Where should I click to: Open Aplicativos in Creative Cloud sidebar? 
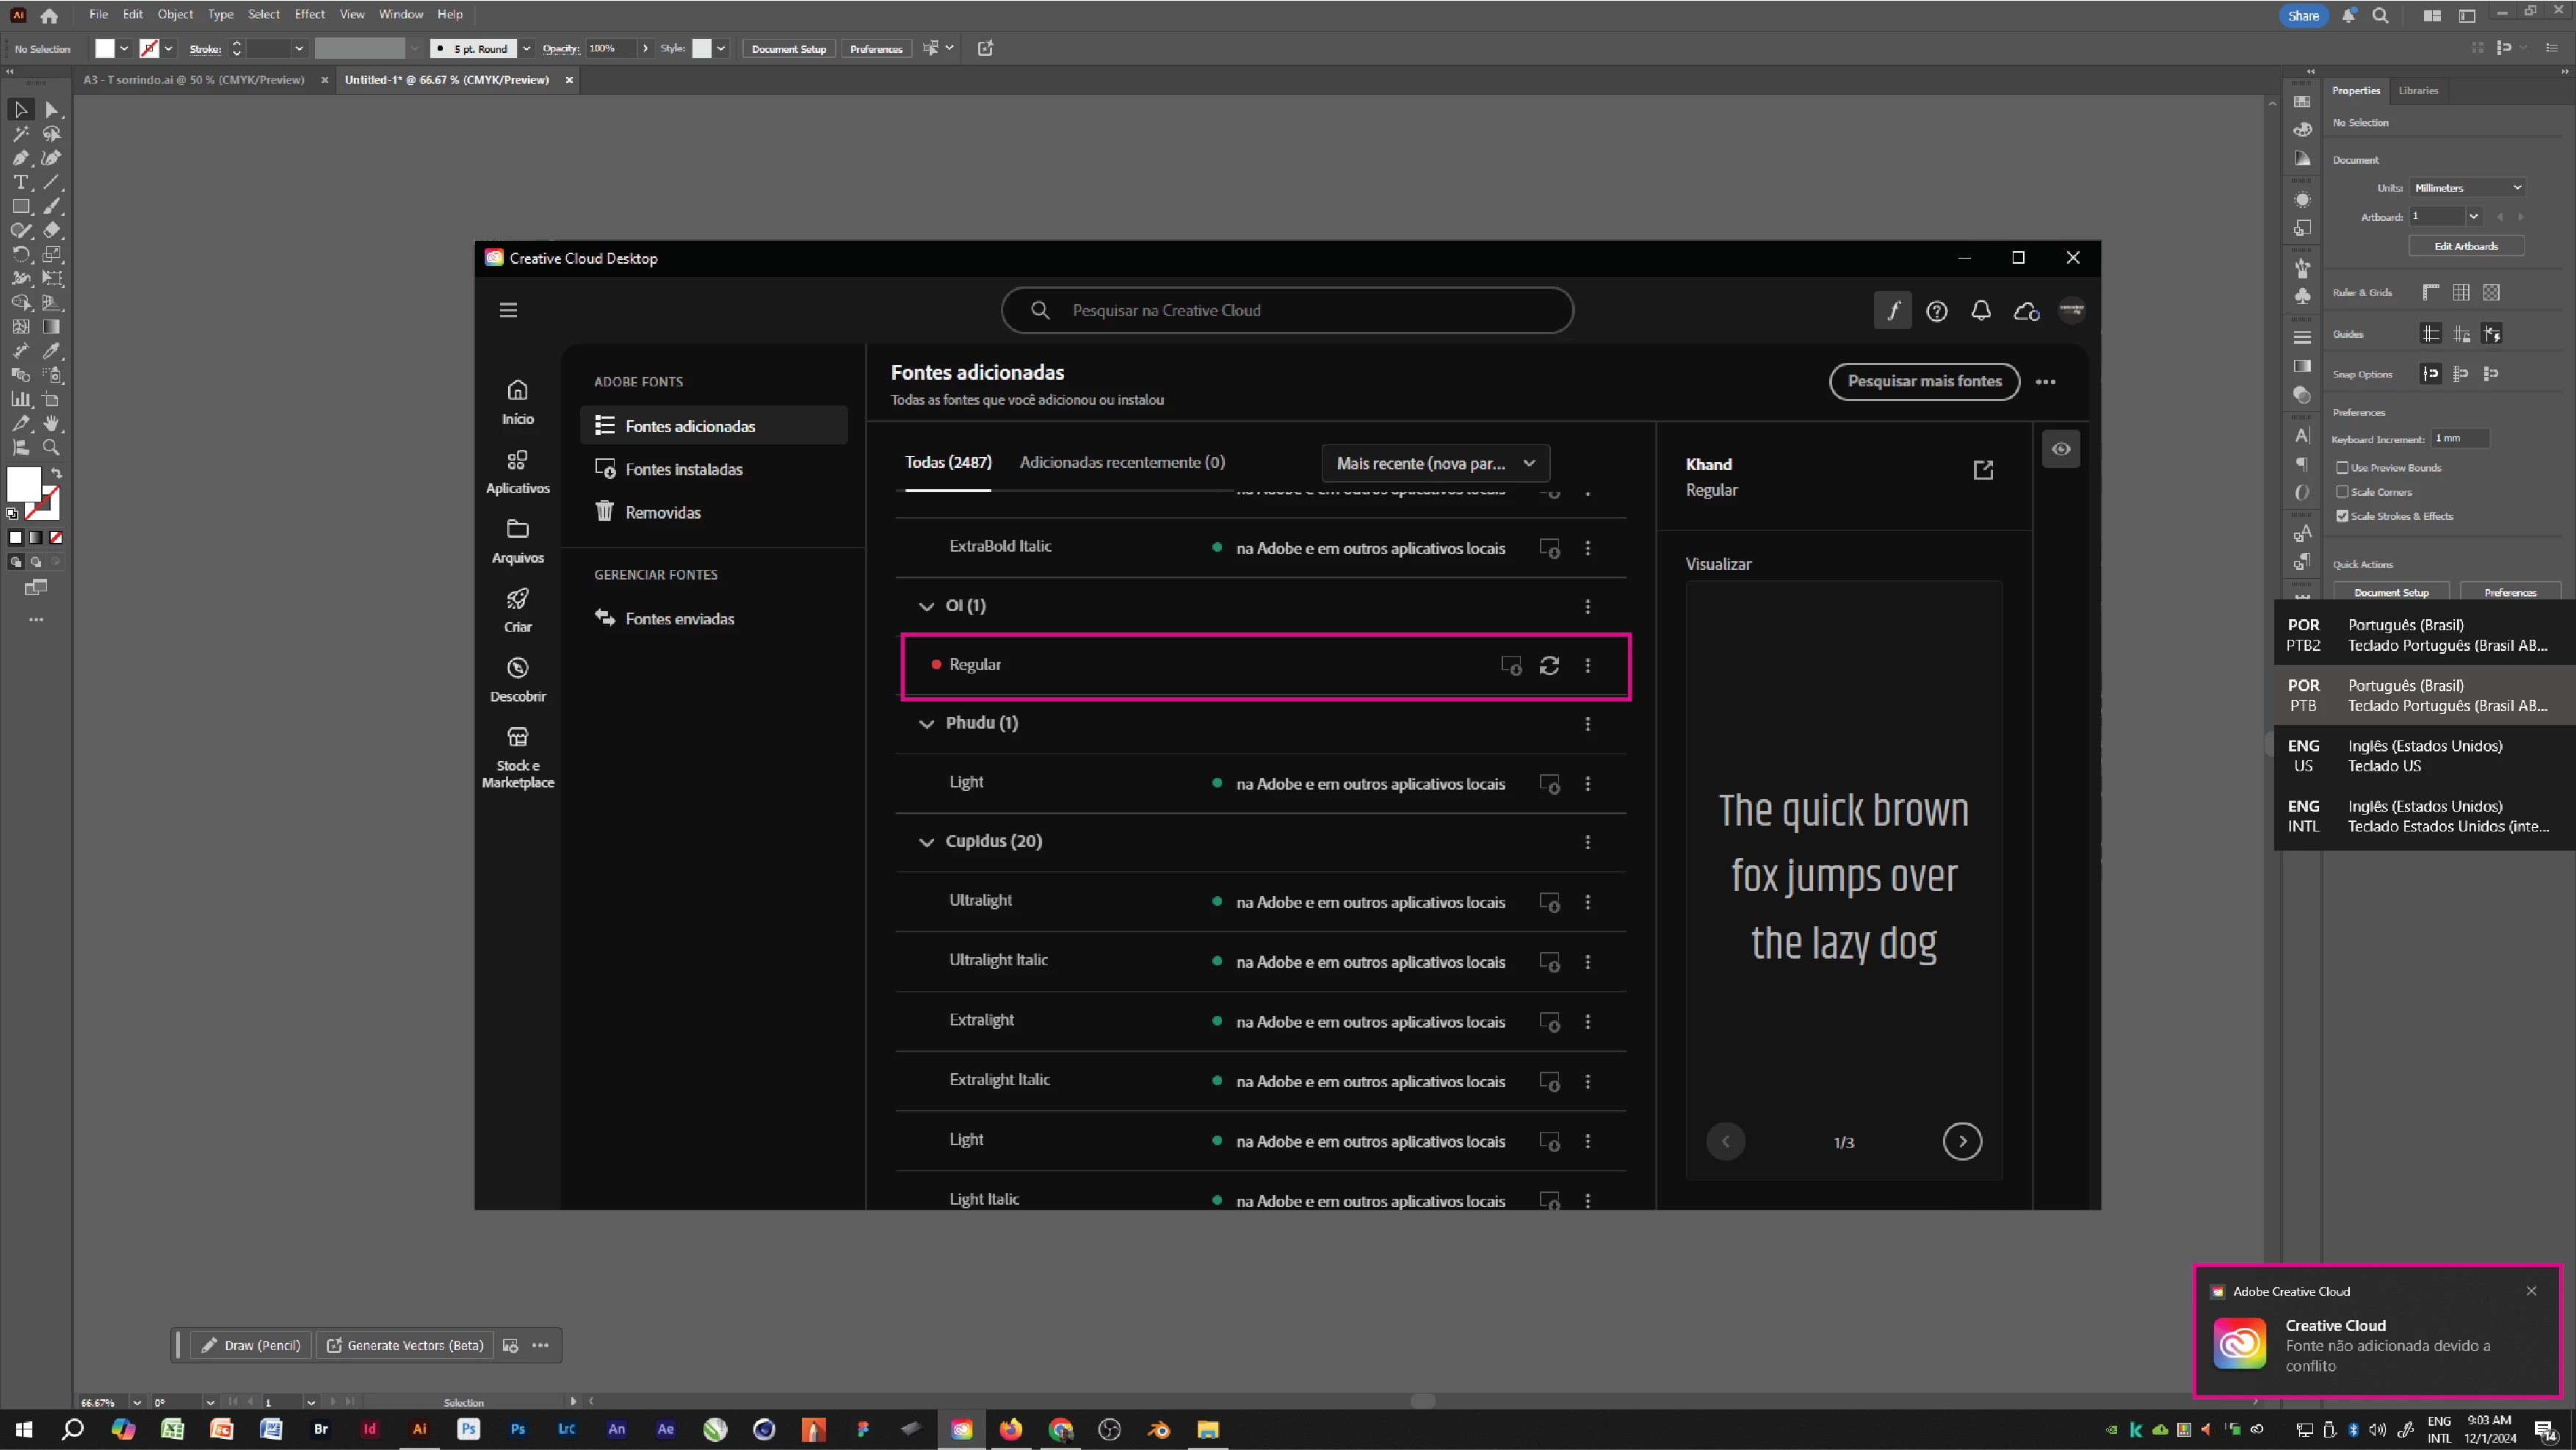[x=517, y=472]
